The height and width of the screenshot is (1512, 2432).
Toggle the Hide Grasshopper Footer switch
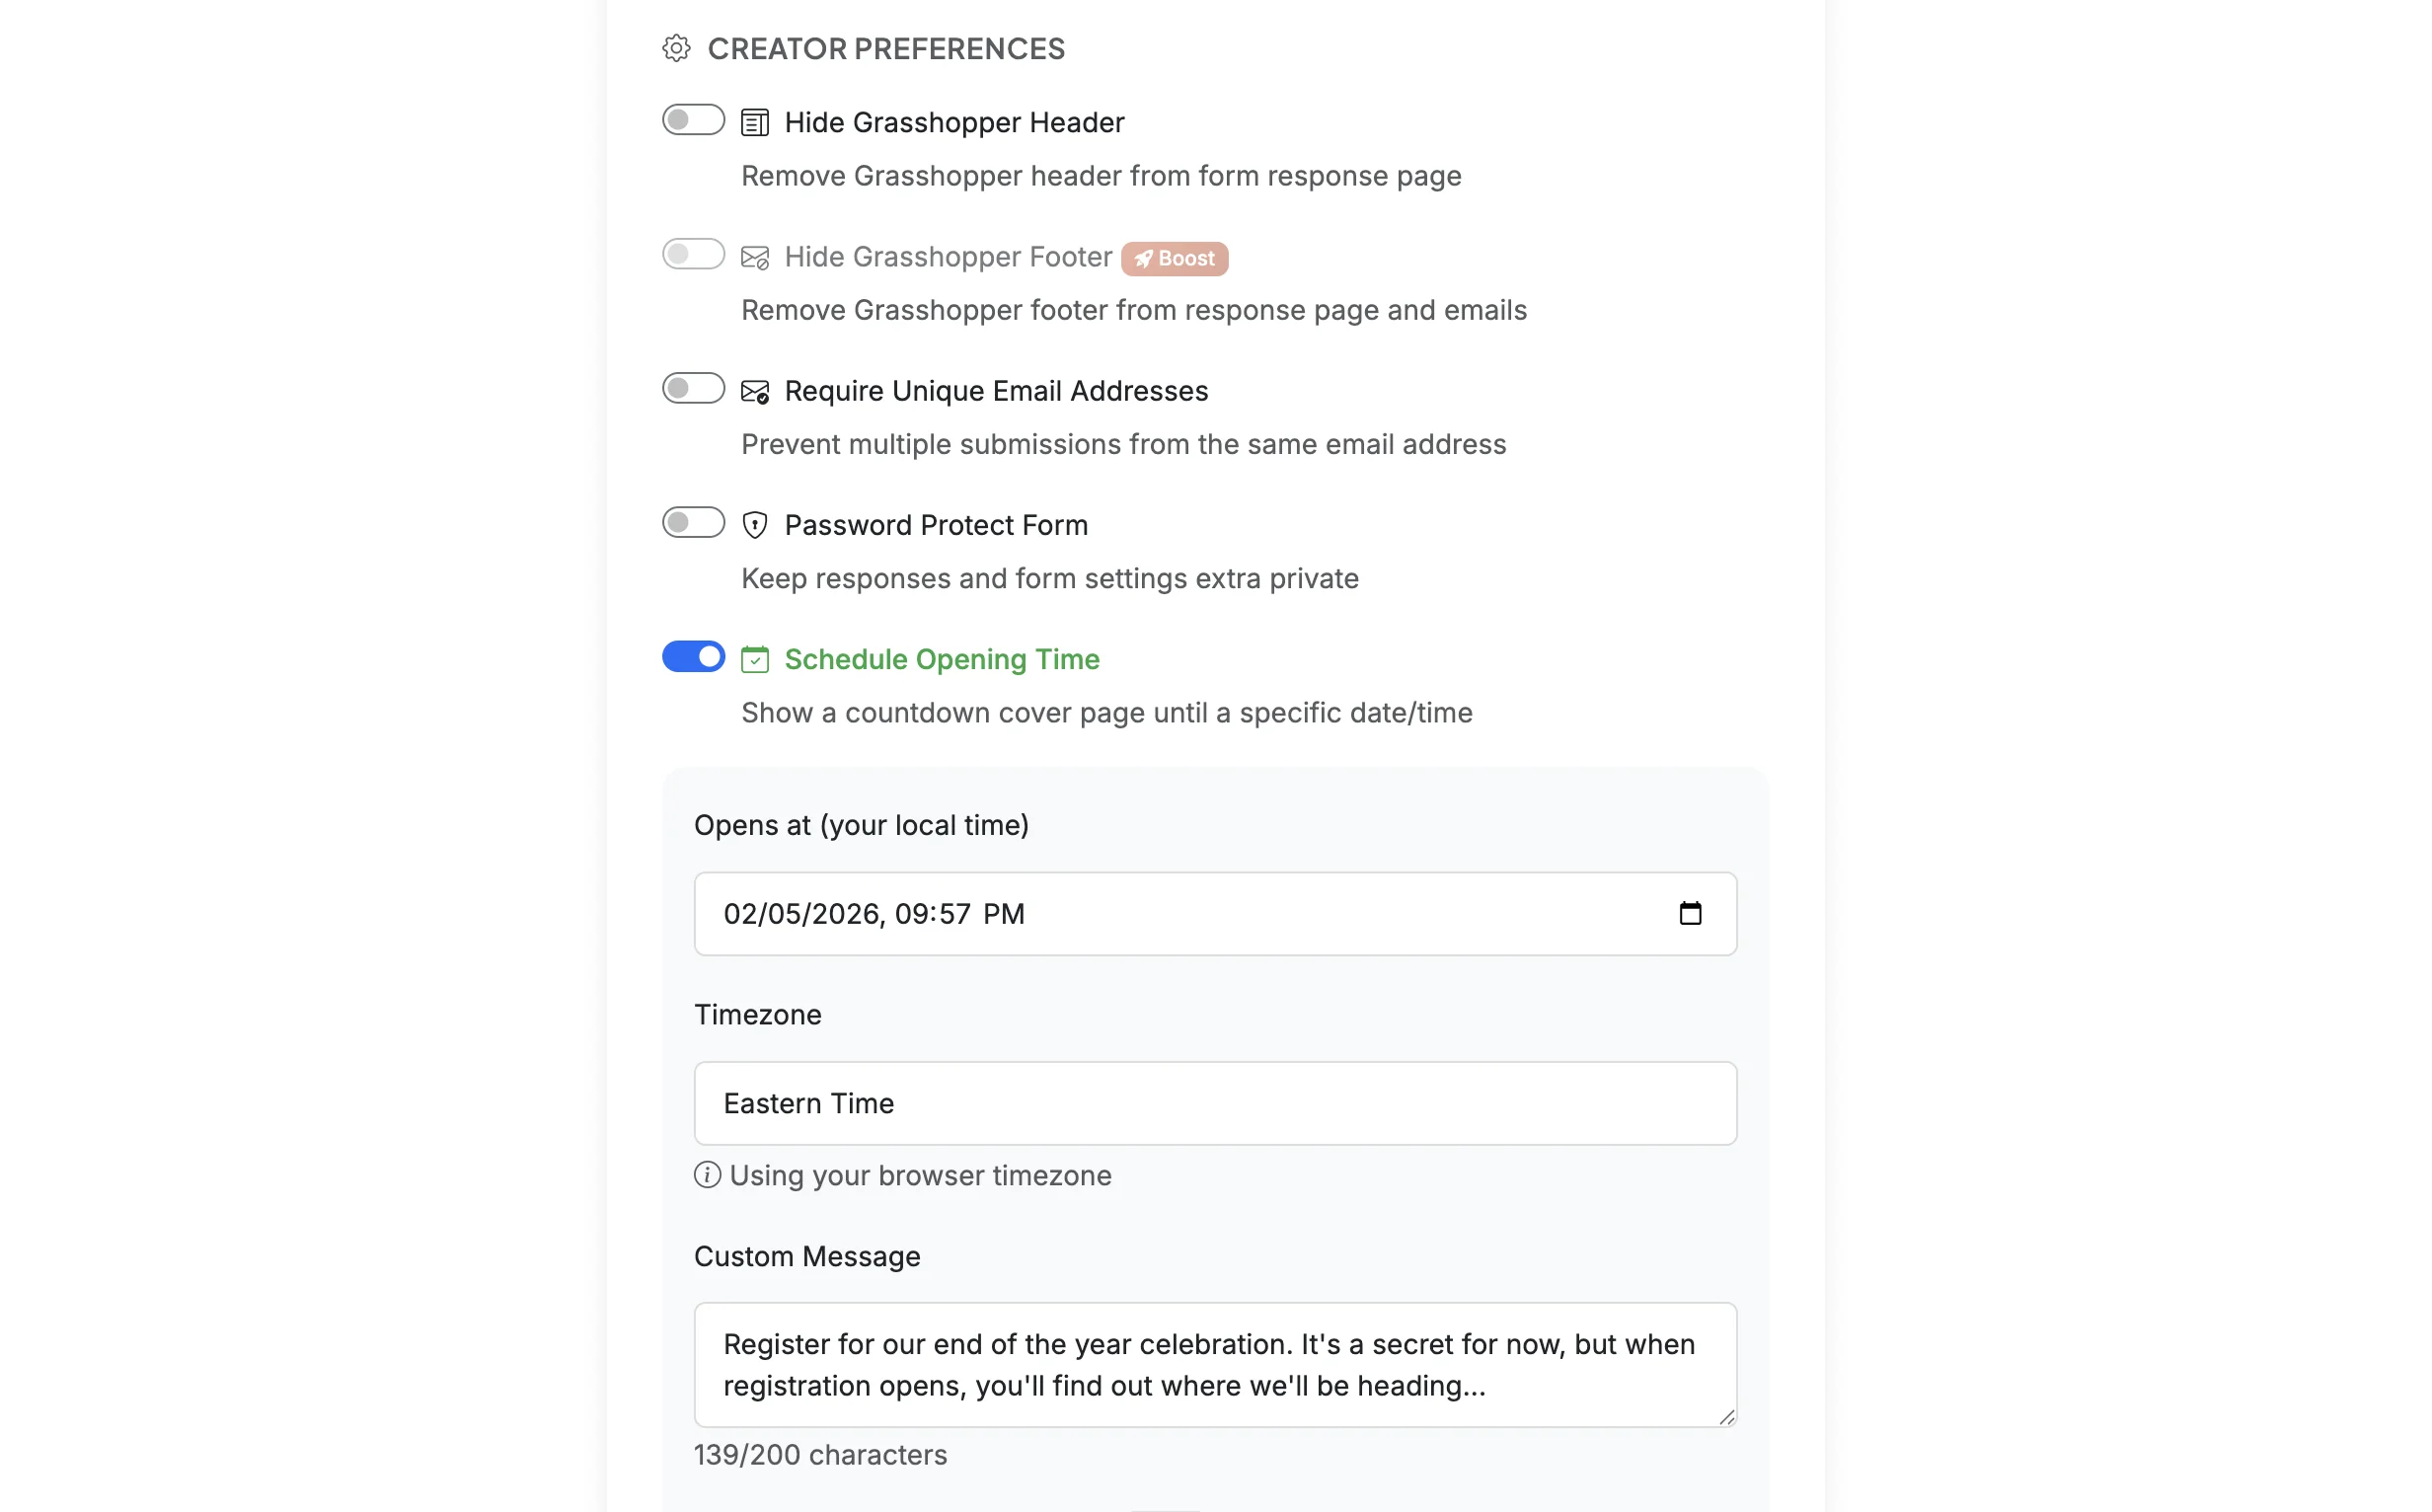[x=693, y=254]
